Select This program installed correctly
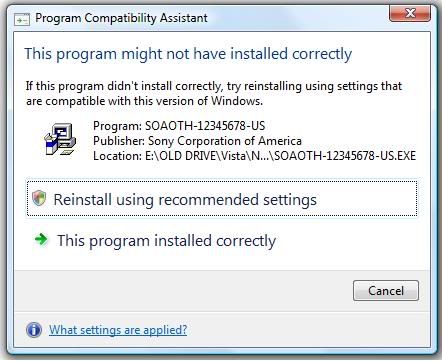Viewport: 442px width, 361px height. (166, 241)
